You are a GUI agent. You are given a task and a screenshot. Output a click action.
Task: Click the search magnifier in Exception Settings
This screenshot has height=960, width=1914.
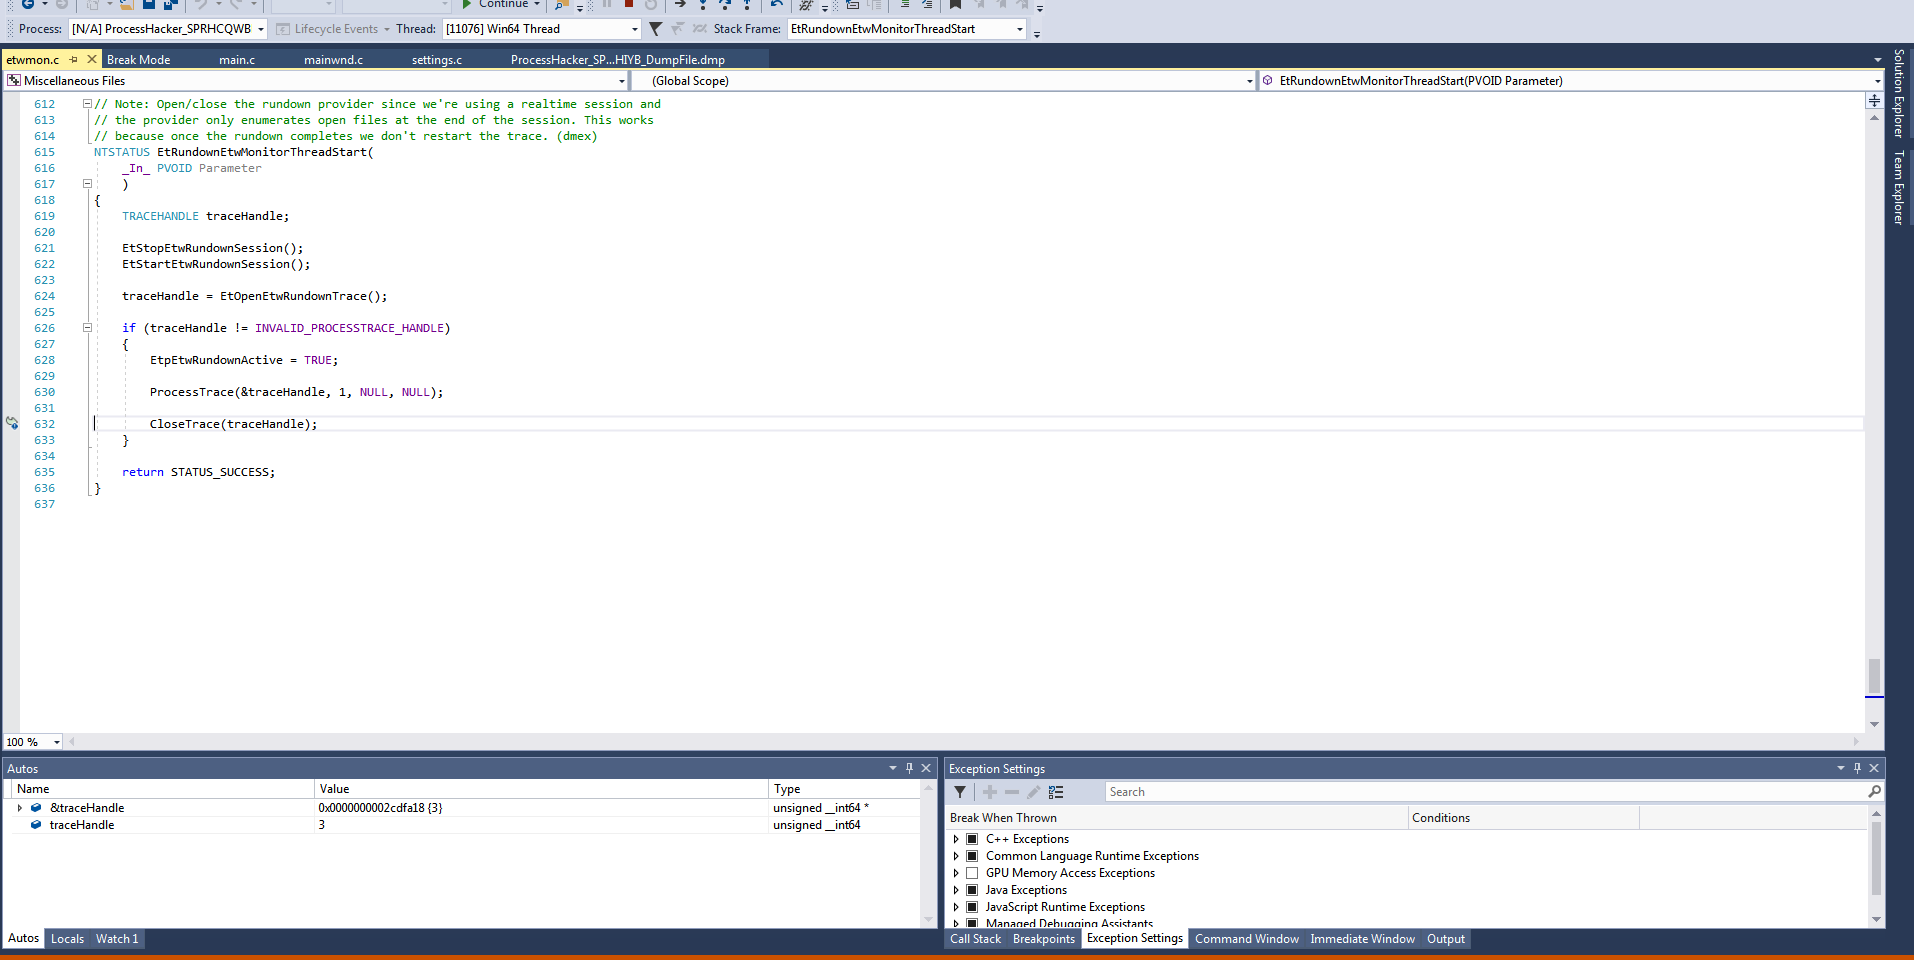click(x=1874, y=791)
